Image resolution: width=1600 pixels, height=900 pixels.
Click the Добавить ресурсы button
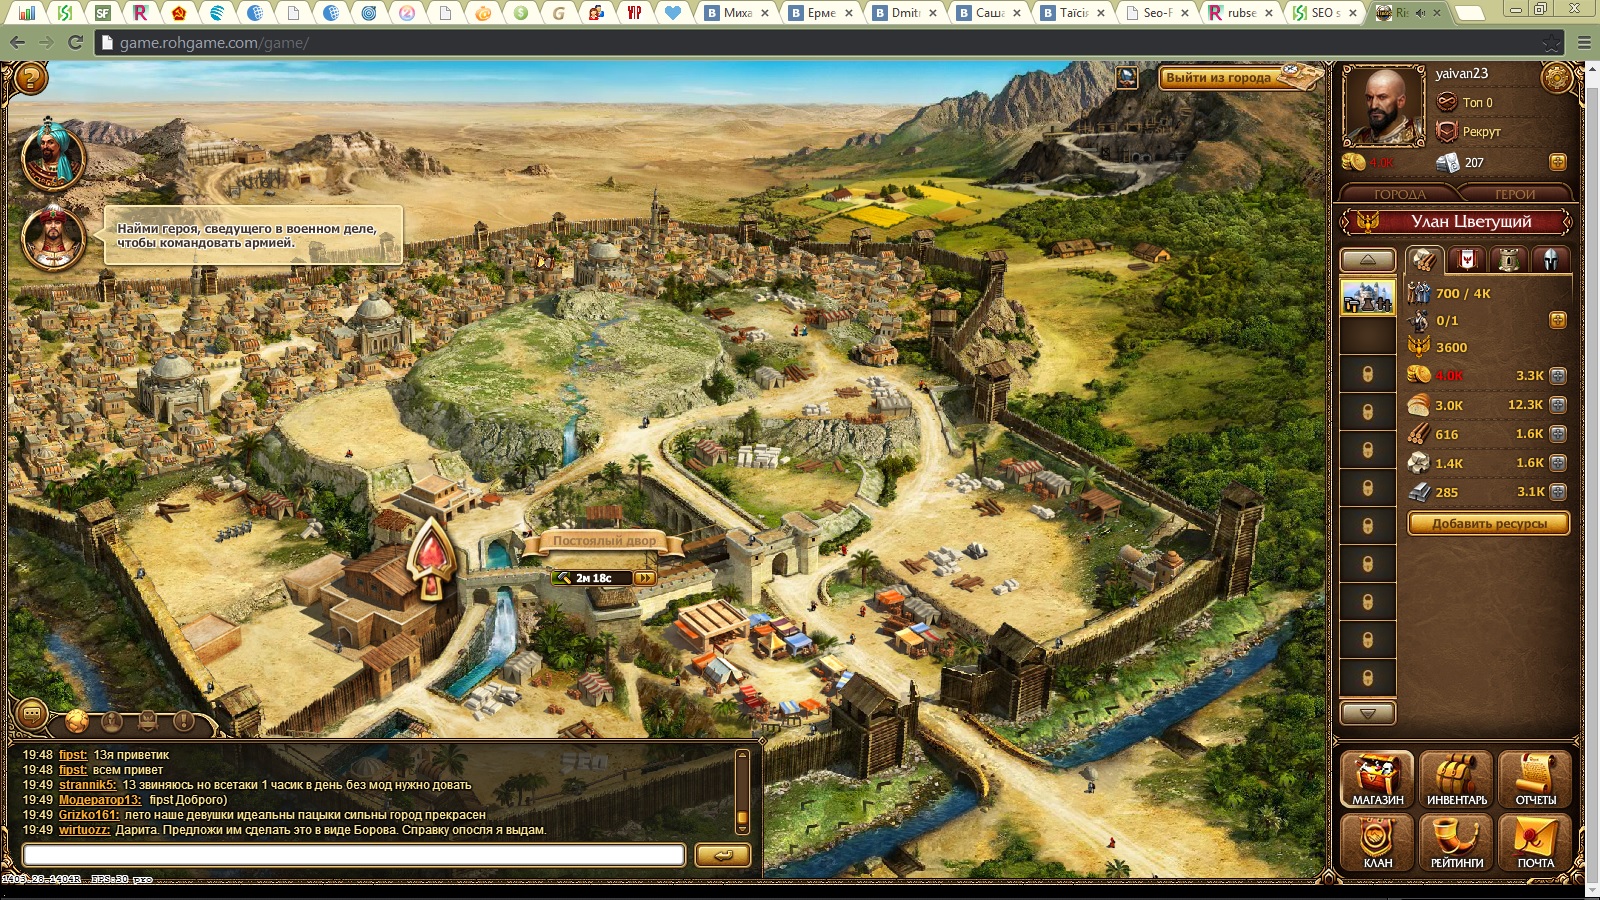tap(1489, 523)
